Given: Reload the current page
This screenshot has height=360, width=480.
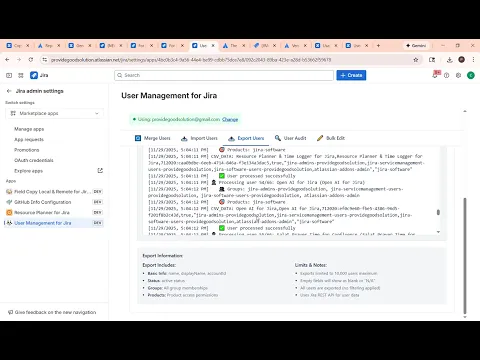Looking at the screenshot, I should click(x=31, y=60).
